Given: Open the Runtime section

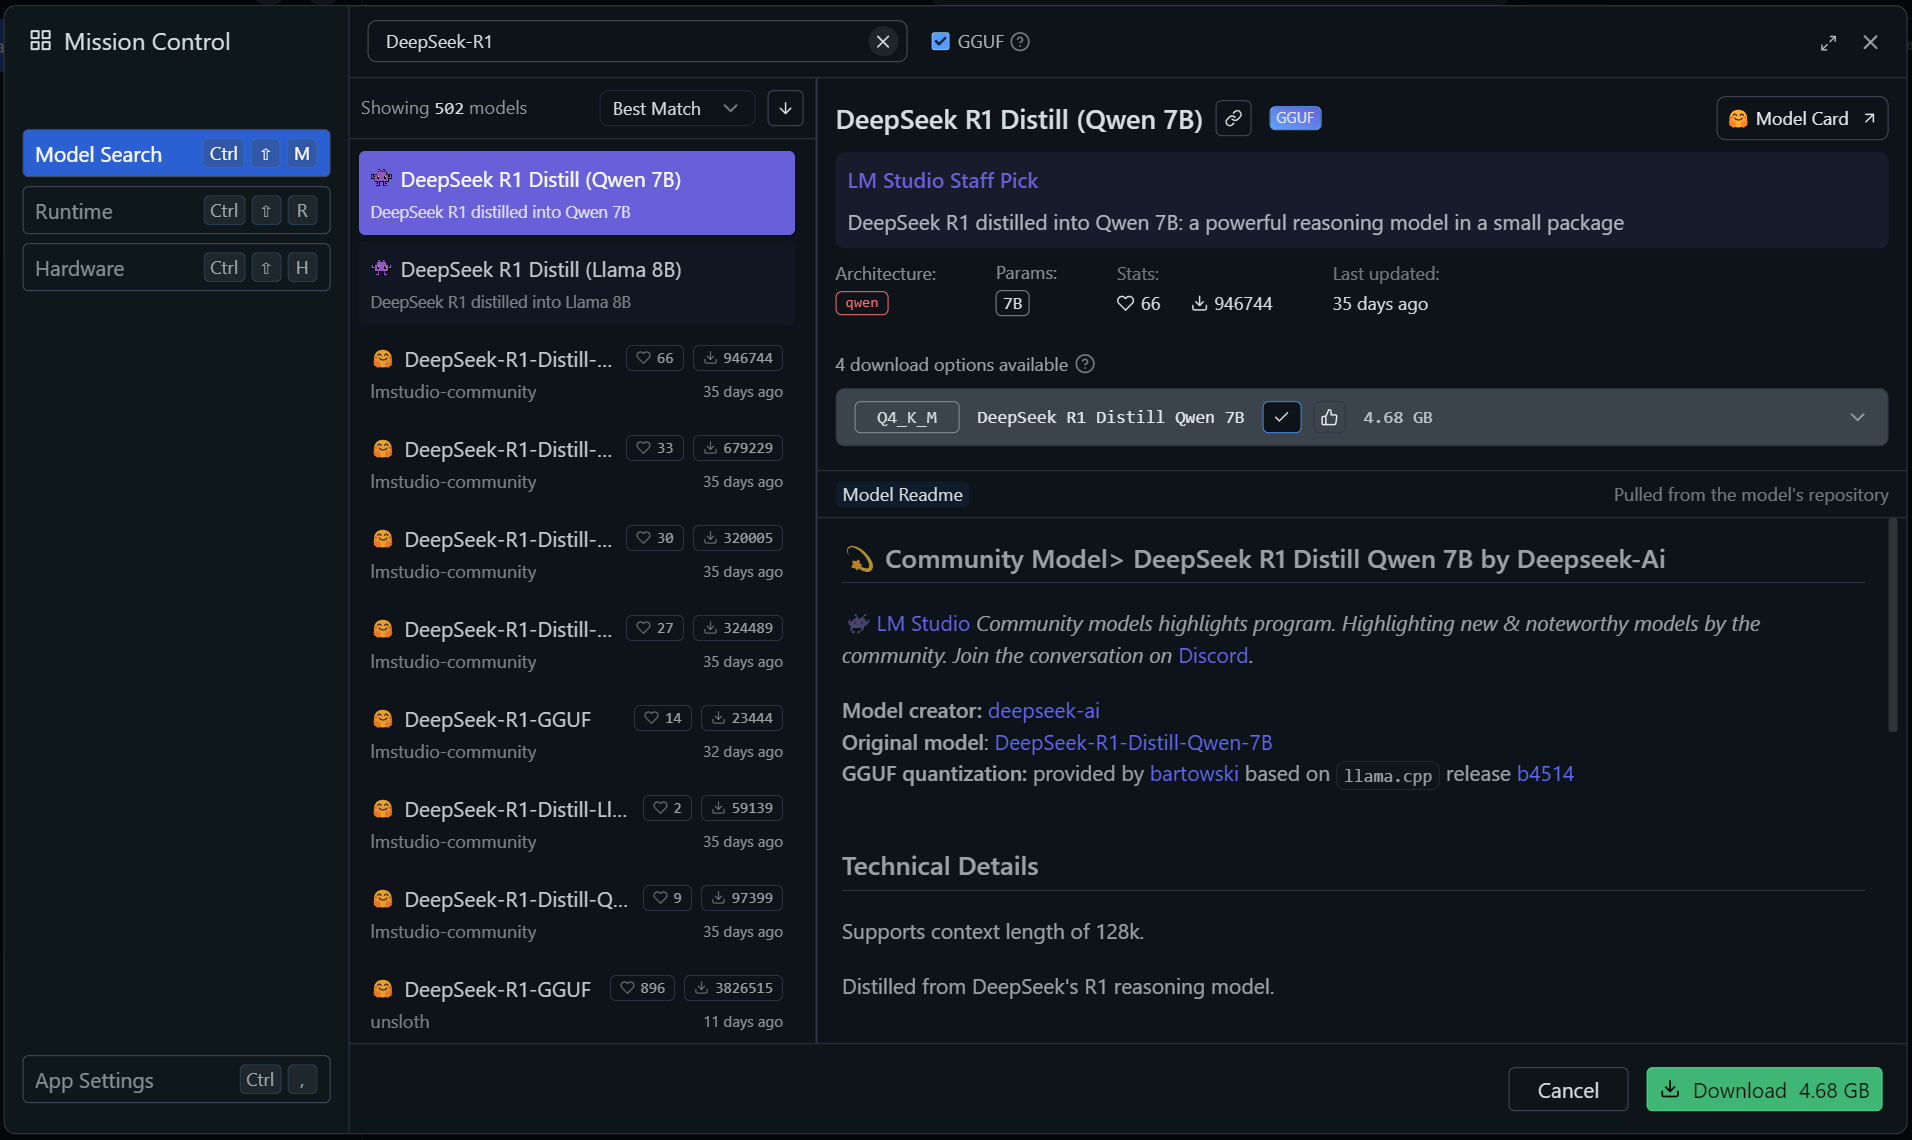Looking at the screenshot, I should click(176, 211).
